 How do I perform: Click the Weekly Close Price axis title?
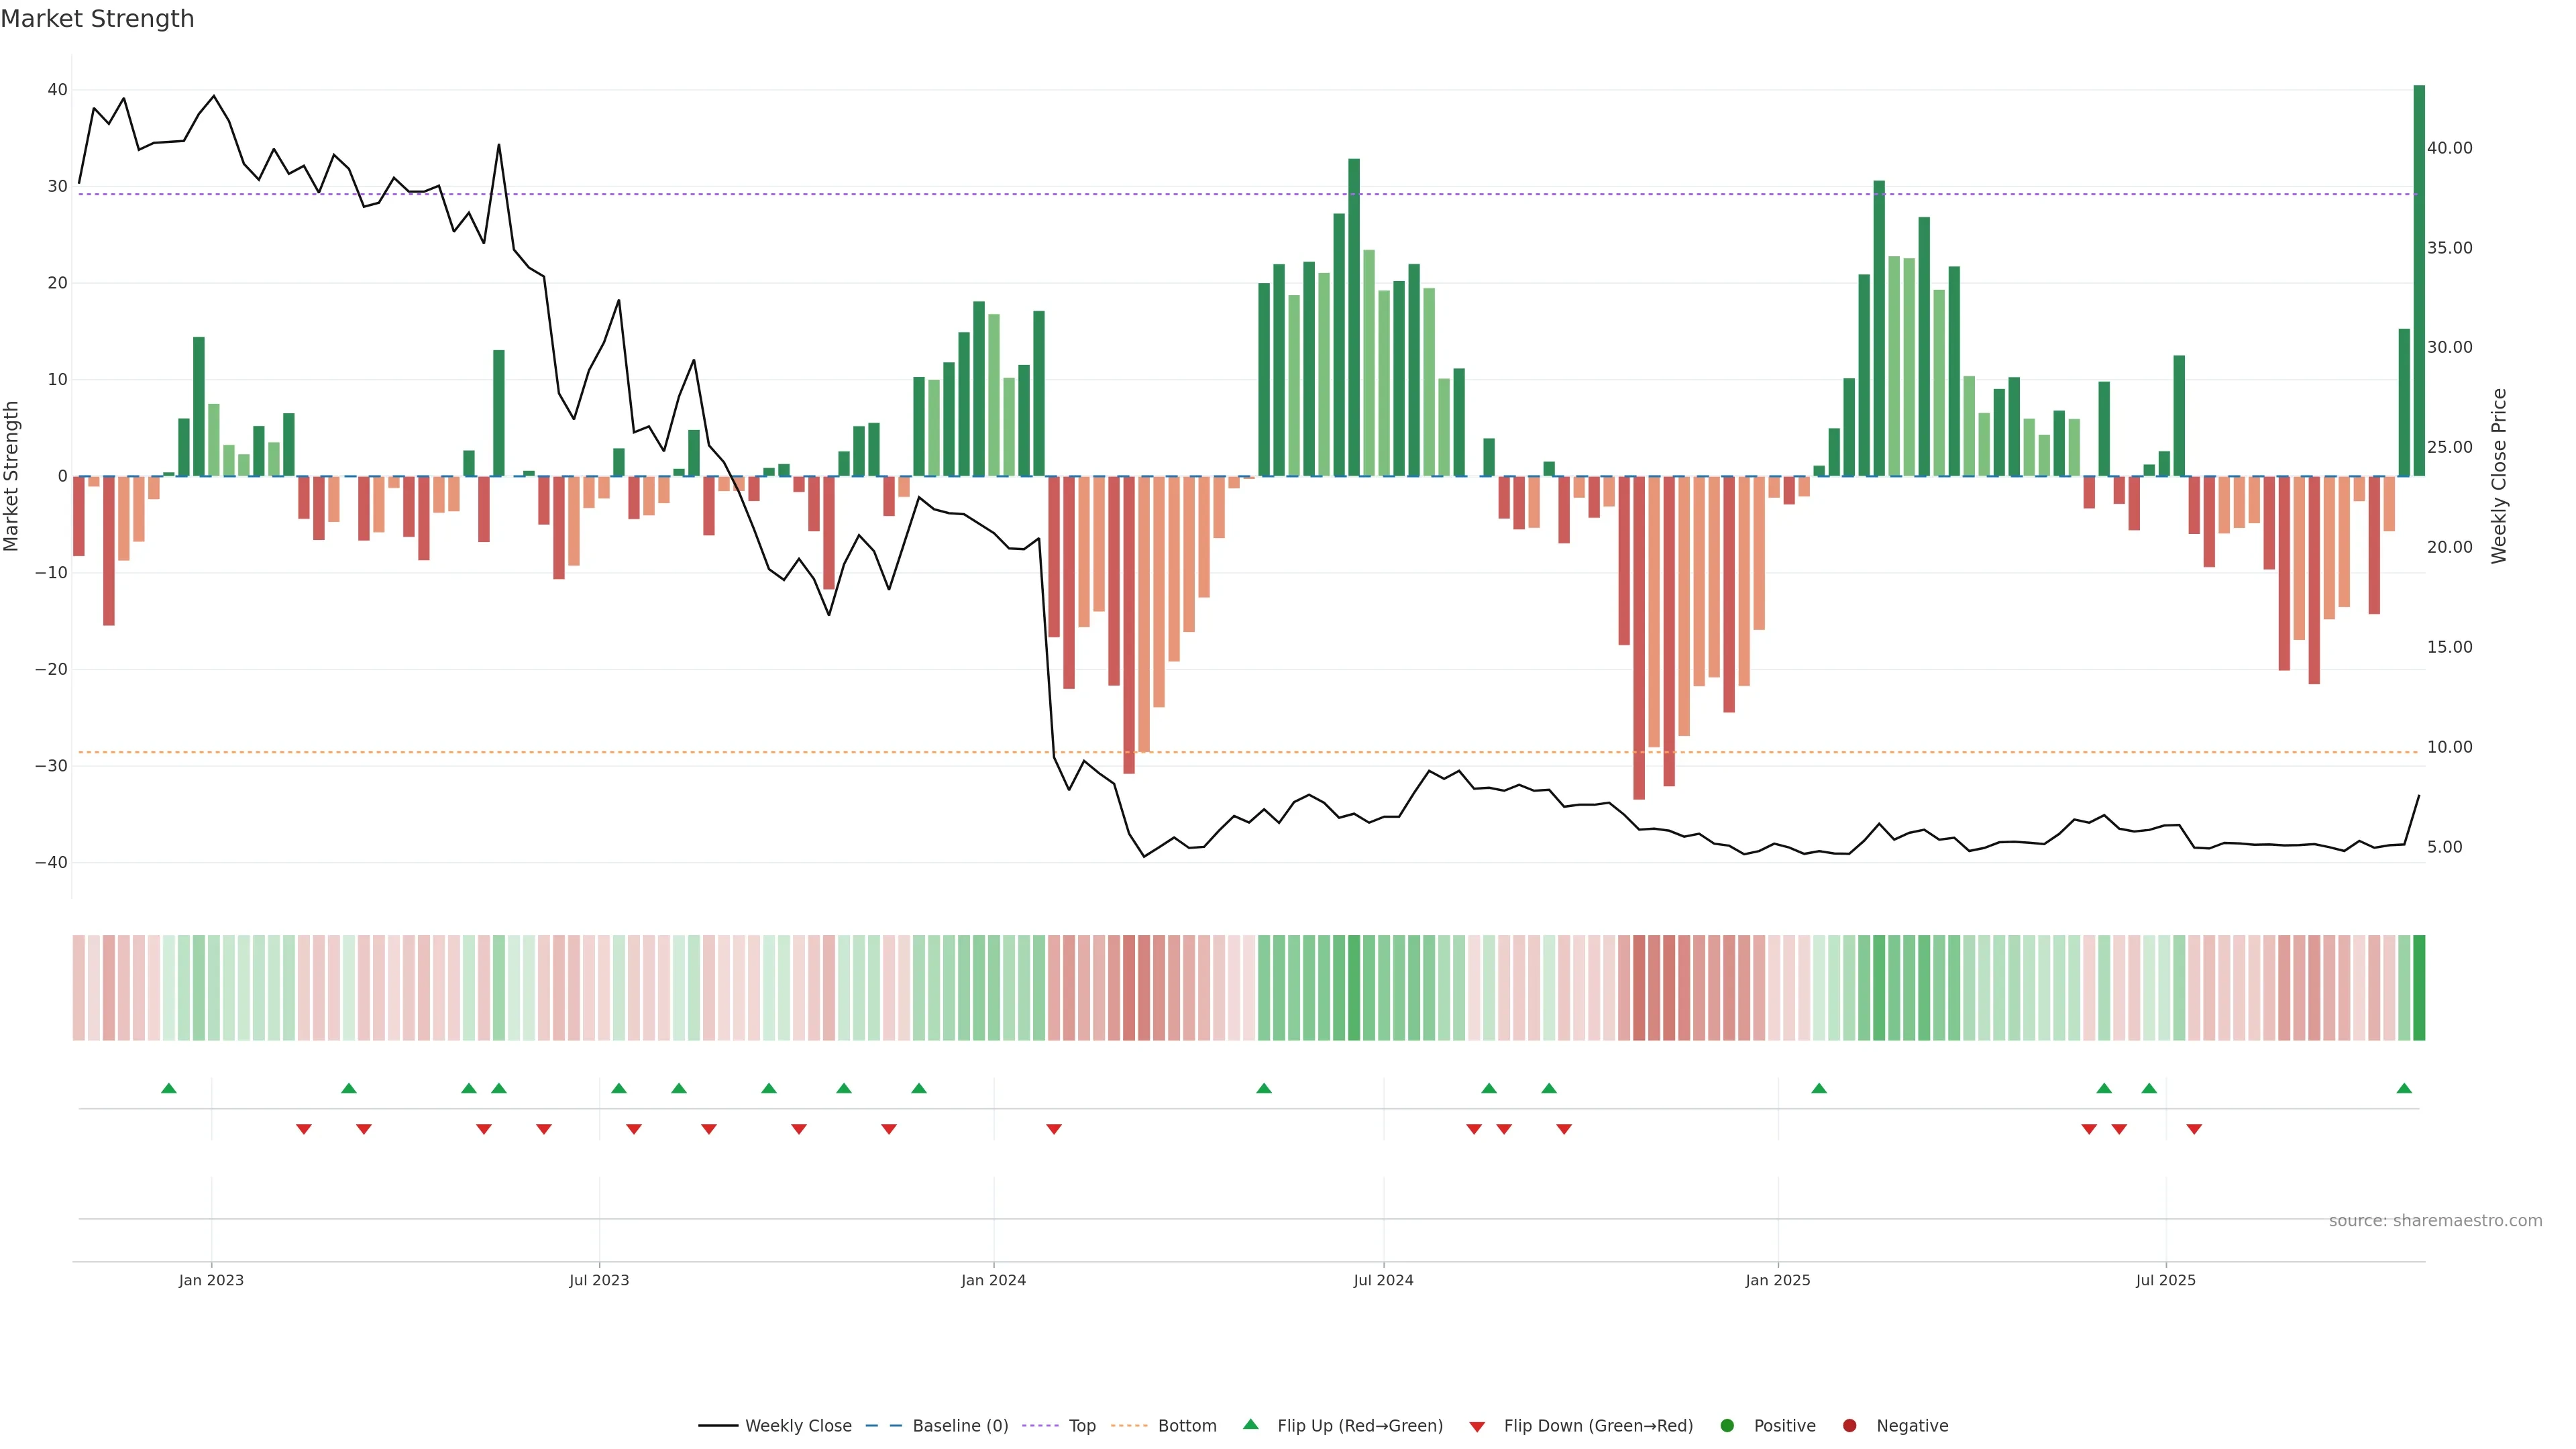(x=2499, y=476)
